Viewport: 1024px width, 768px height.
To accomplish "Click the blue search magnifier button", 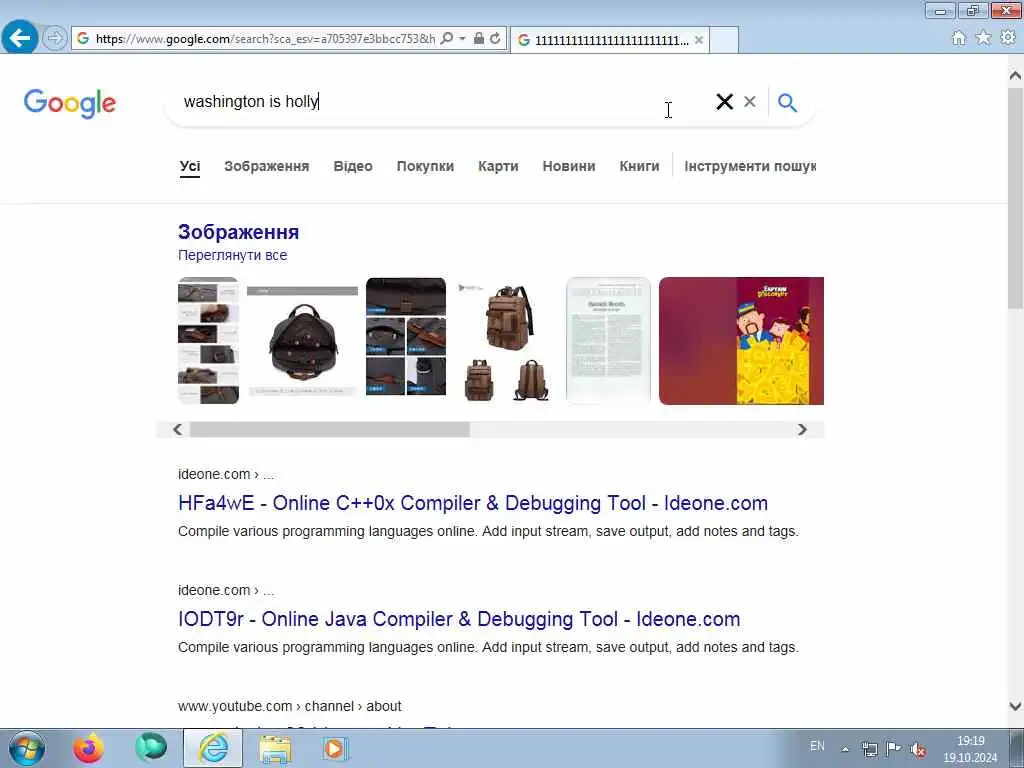I will [787, 103].
